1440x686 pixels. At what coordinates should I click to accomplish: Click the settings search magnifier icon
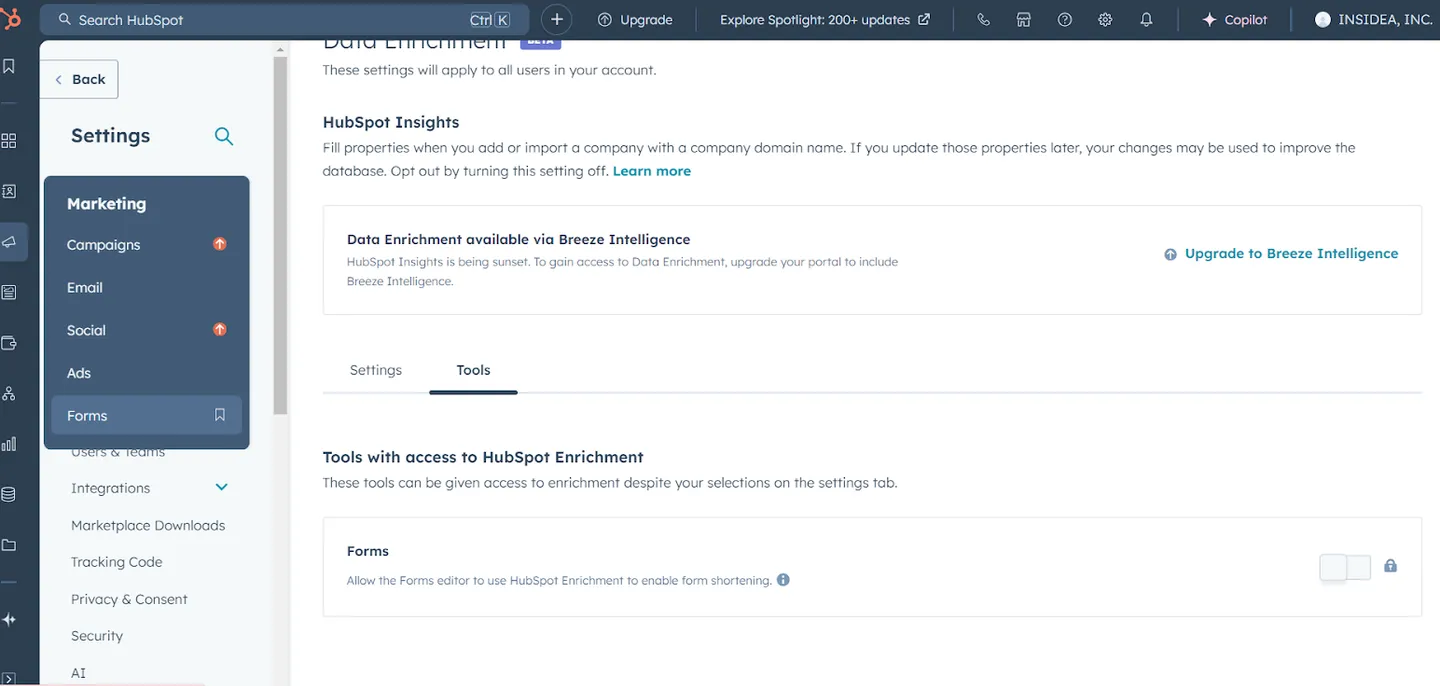point(224,136)
